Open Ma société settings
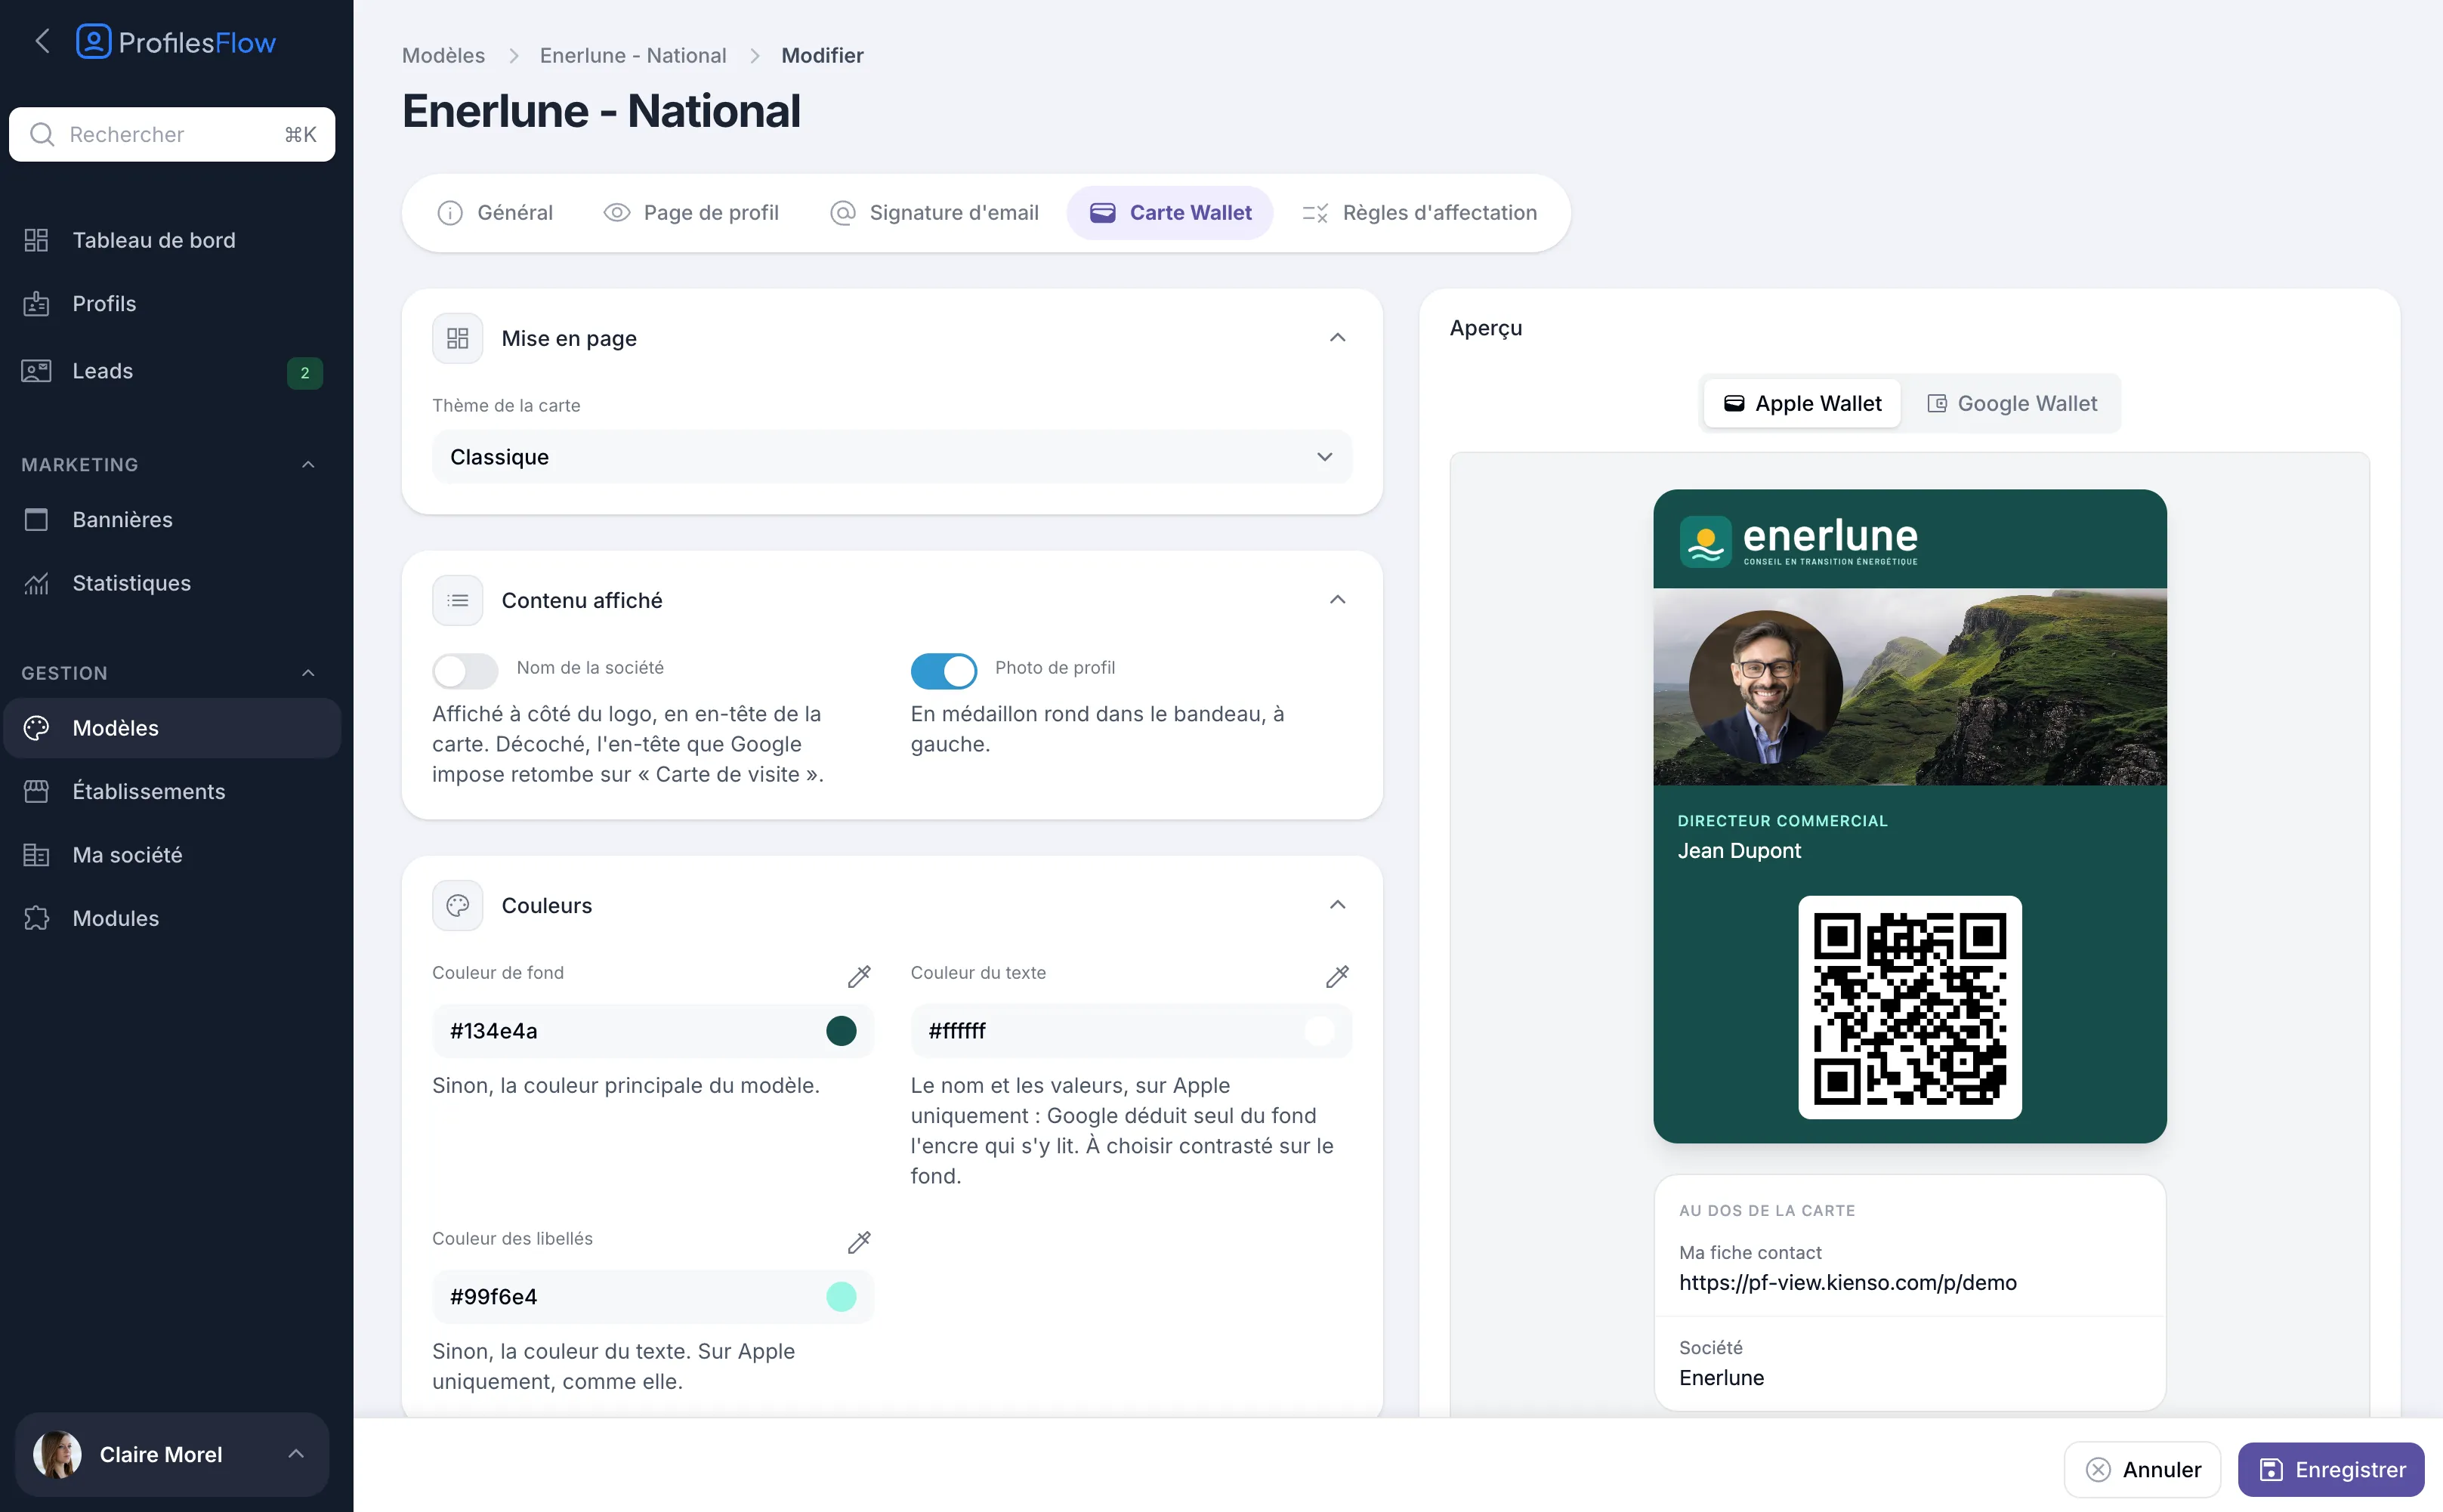2443x1512 pixels. (x=172, y=855)
